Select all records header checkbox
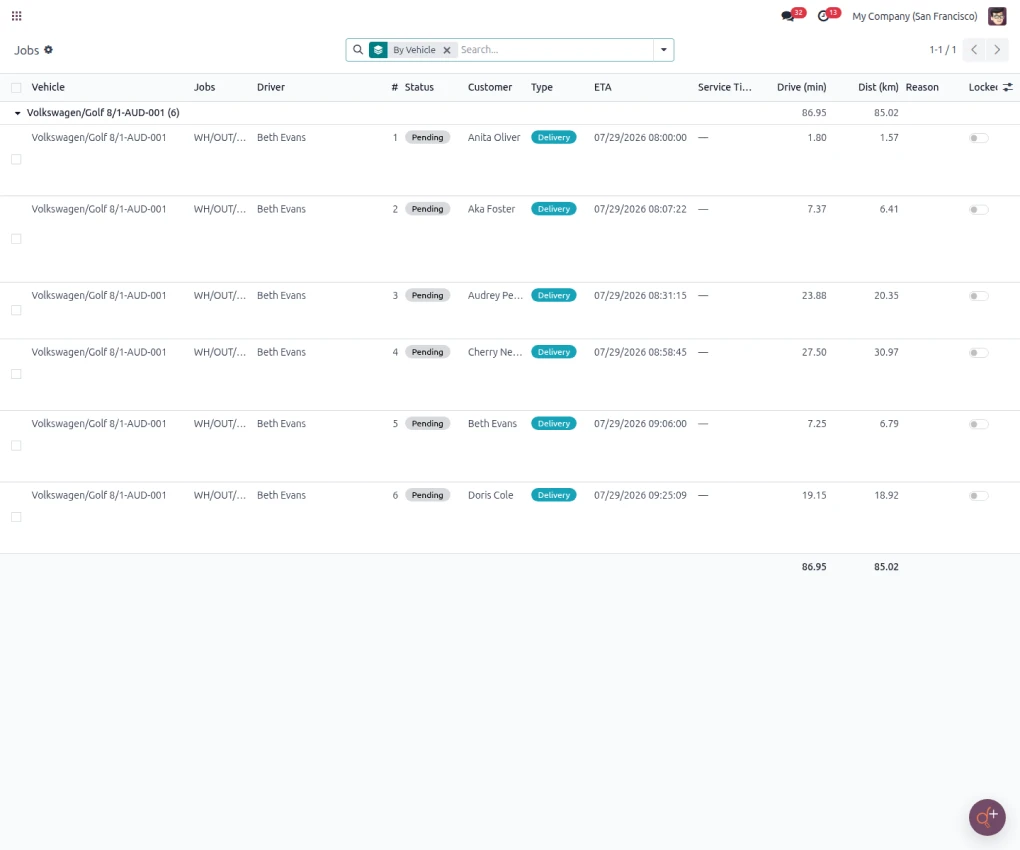Viewport: 1020px width, 850px height. coord(16,88)
